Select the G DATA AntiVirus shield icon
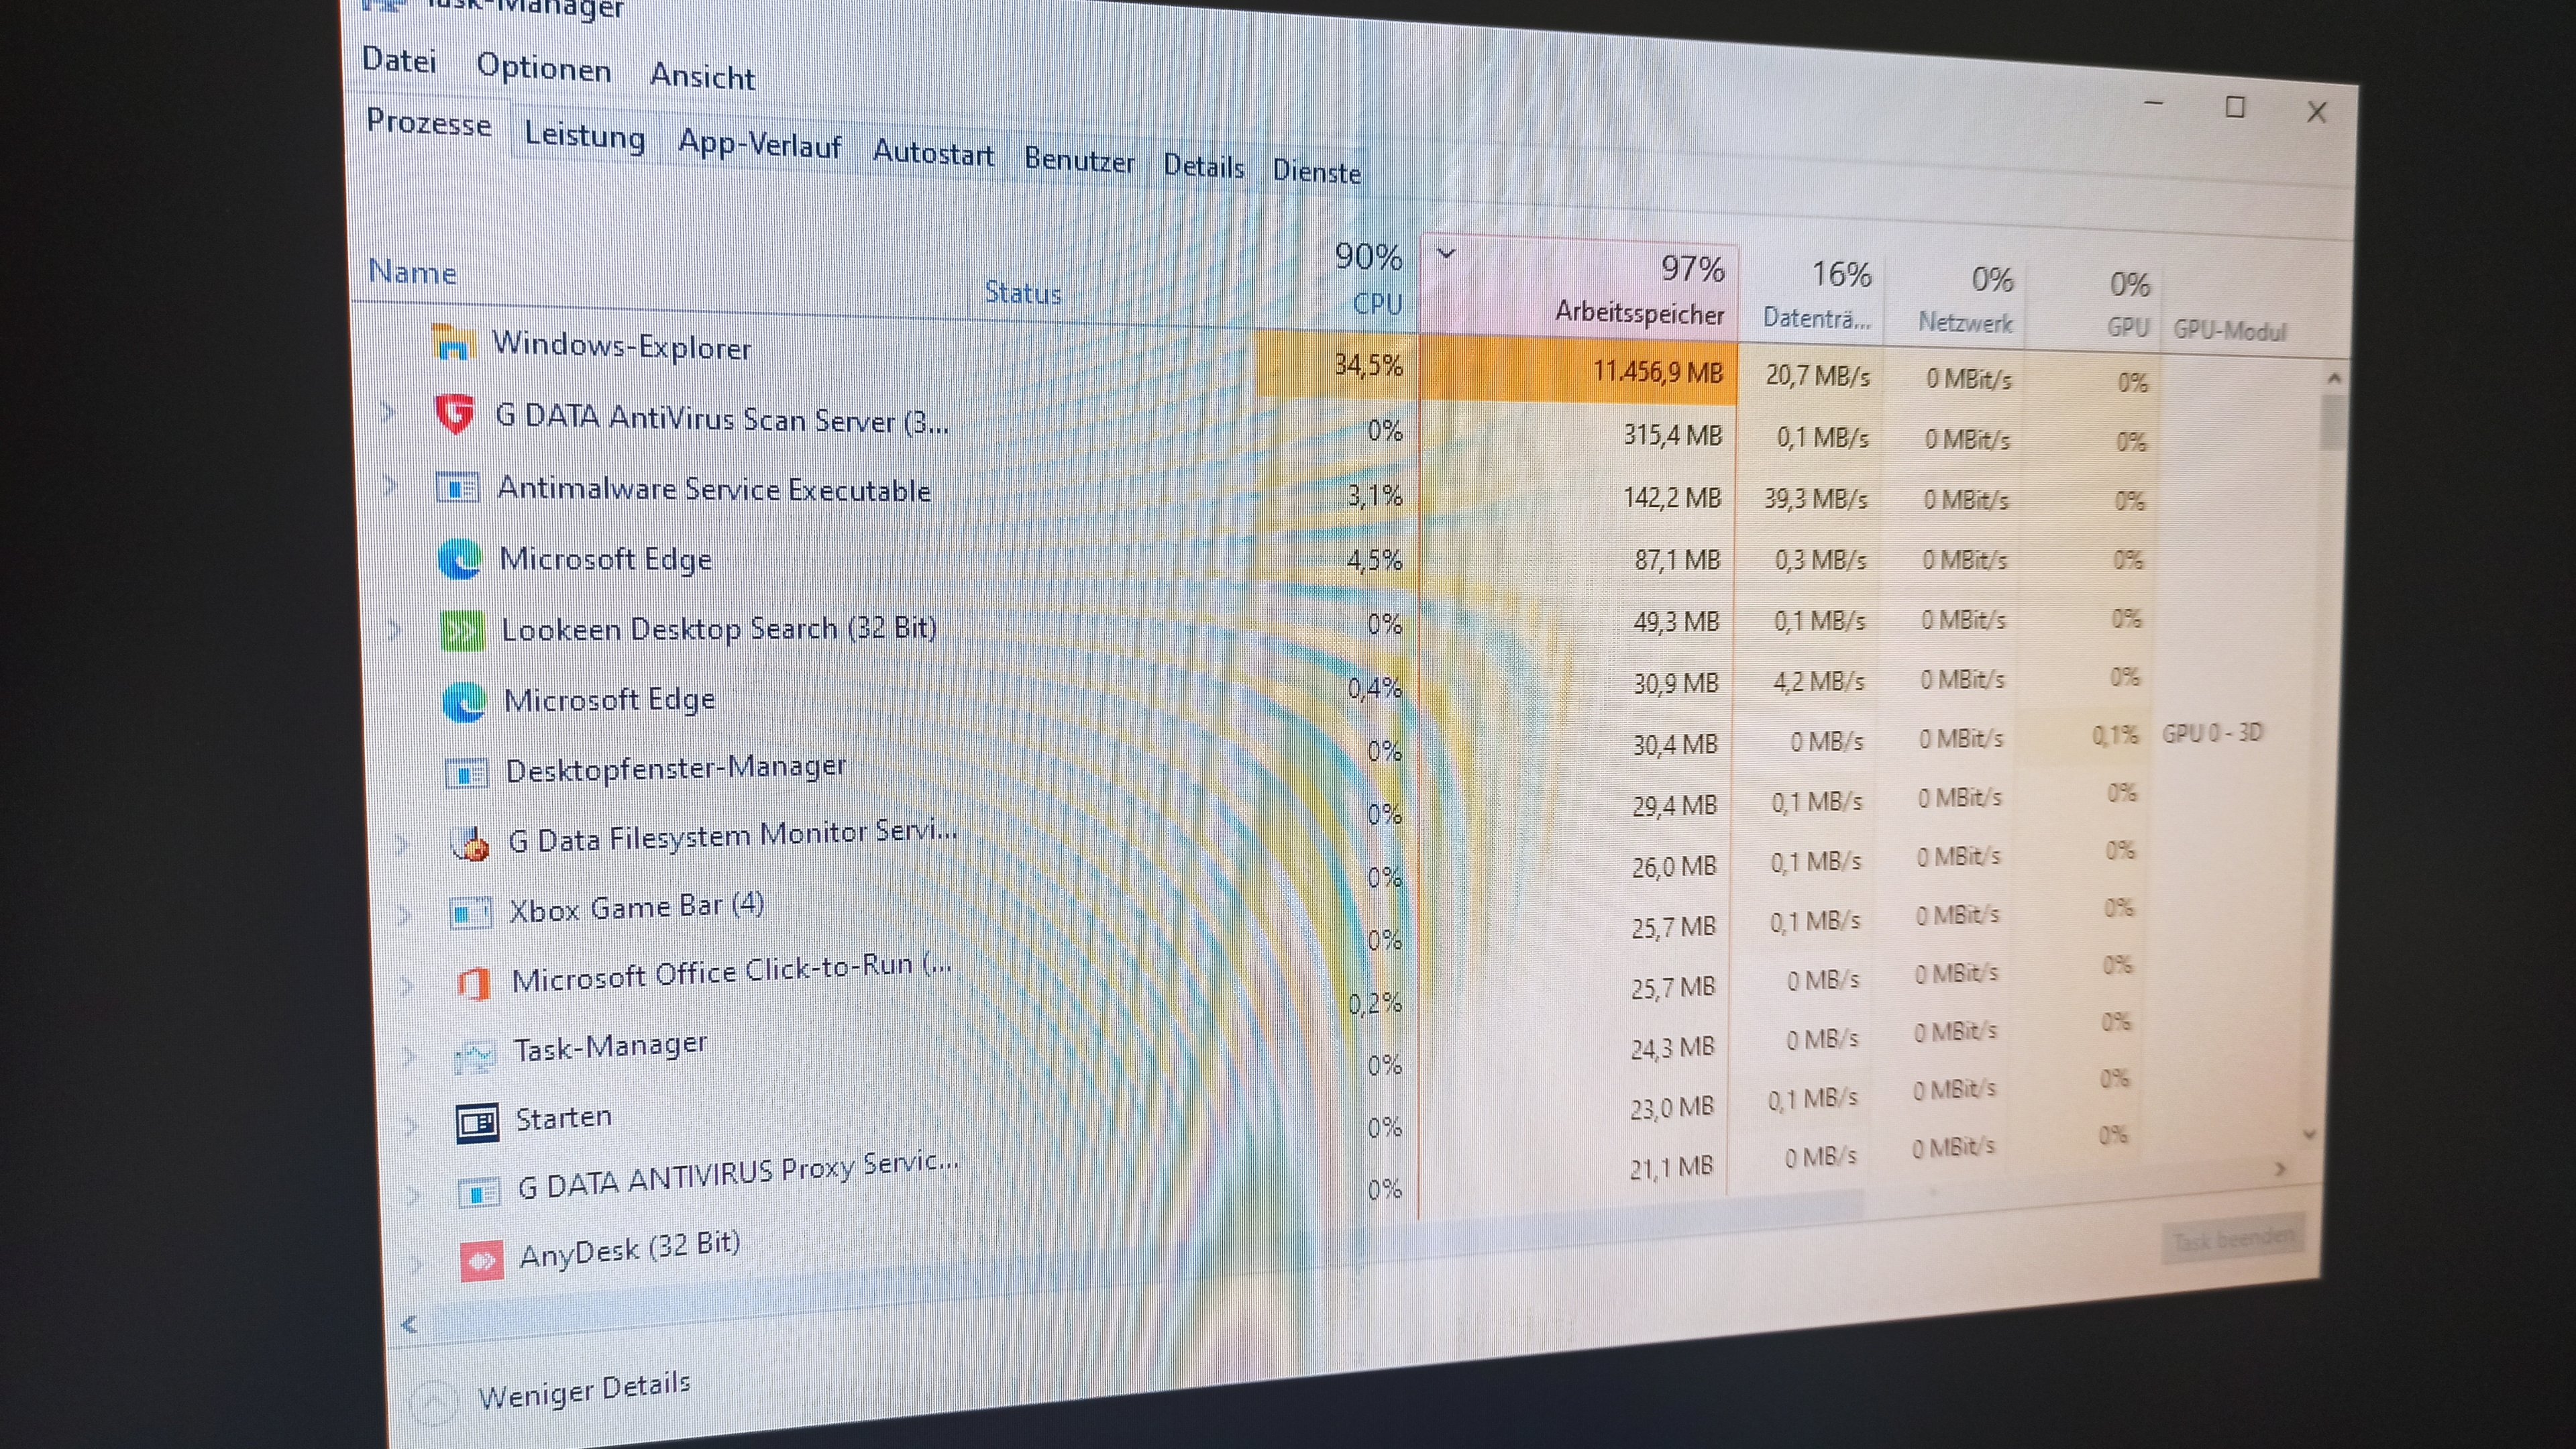This screenshot has height=1449, width=2576. (455, 414)
